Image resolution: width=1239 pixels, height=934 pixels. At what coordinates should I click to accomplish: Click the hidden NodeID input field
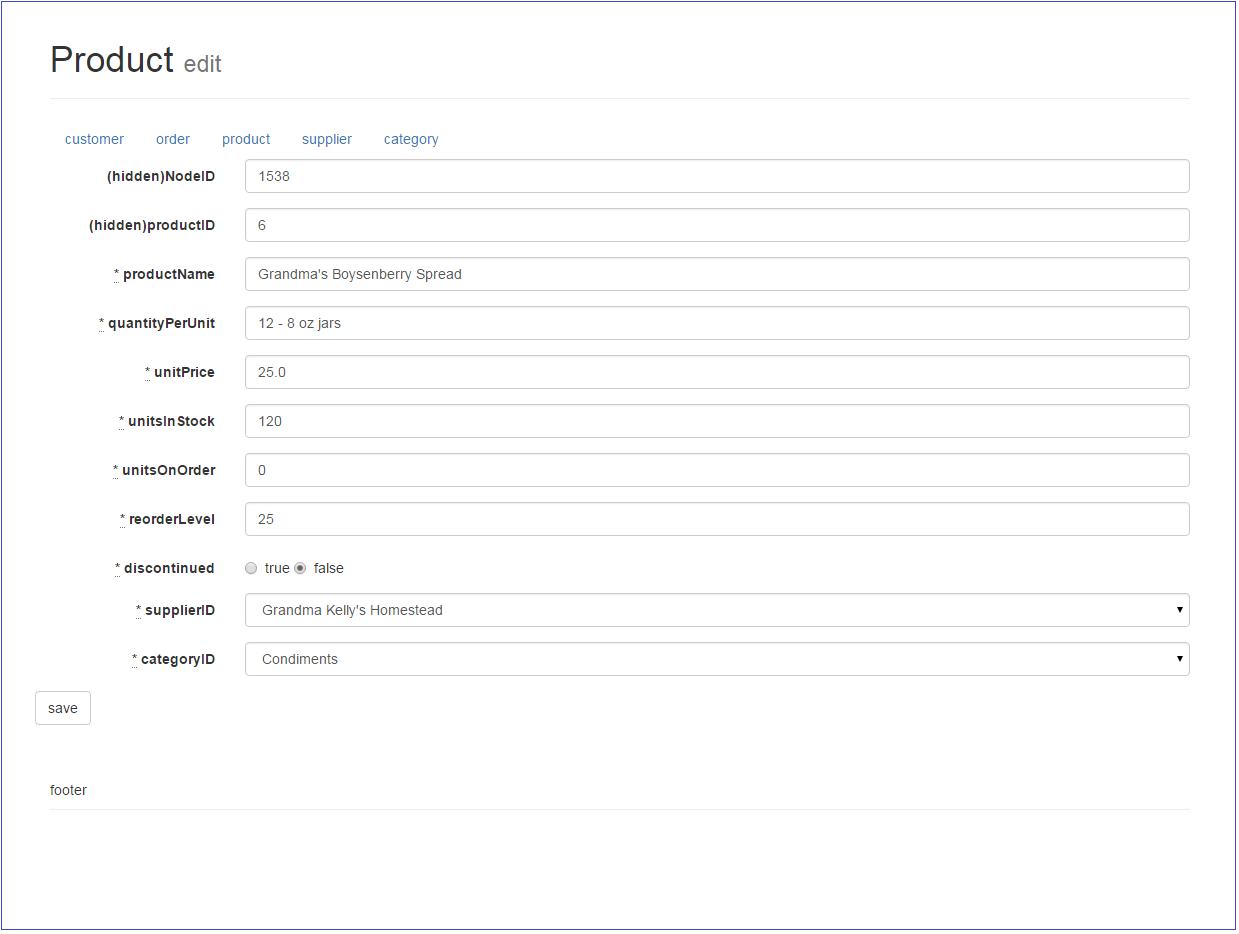coord(717,175)
